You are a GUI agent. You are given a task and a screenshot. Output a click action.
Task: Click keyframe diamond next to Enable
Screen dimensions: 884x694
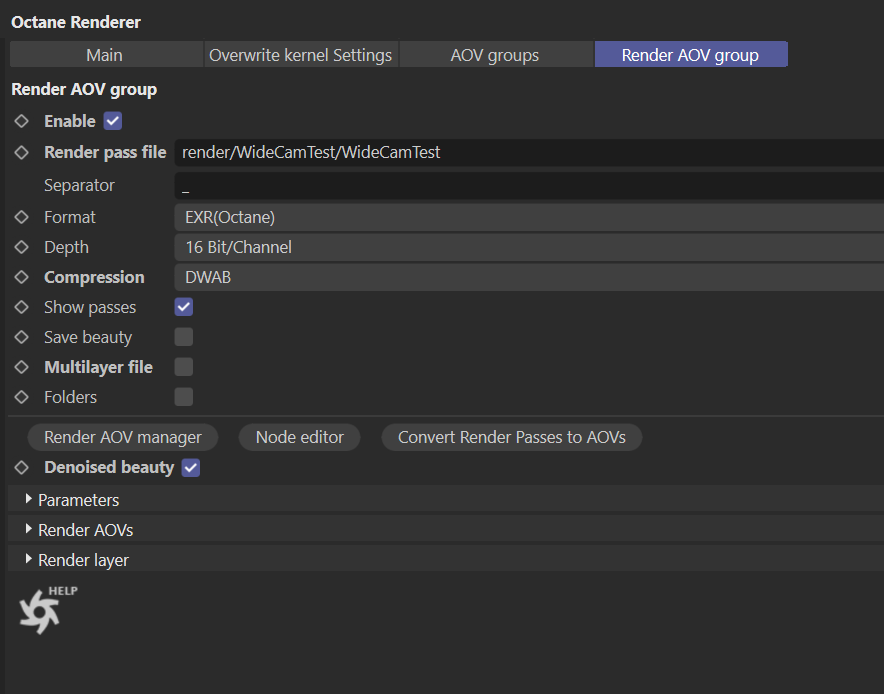pos(22,121)
